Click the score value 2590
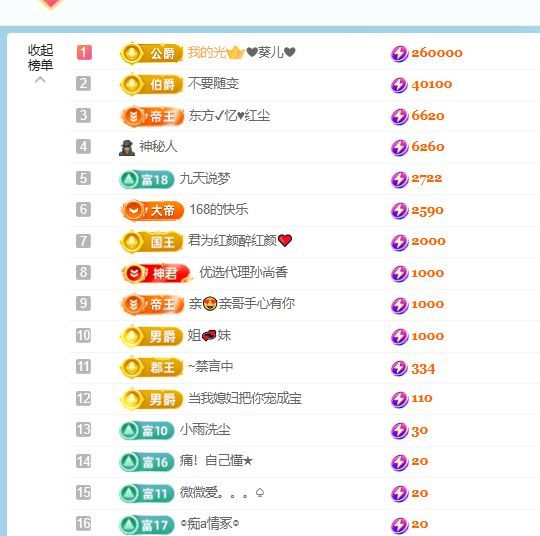 tap(427, 211)
